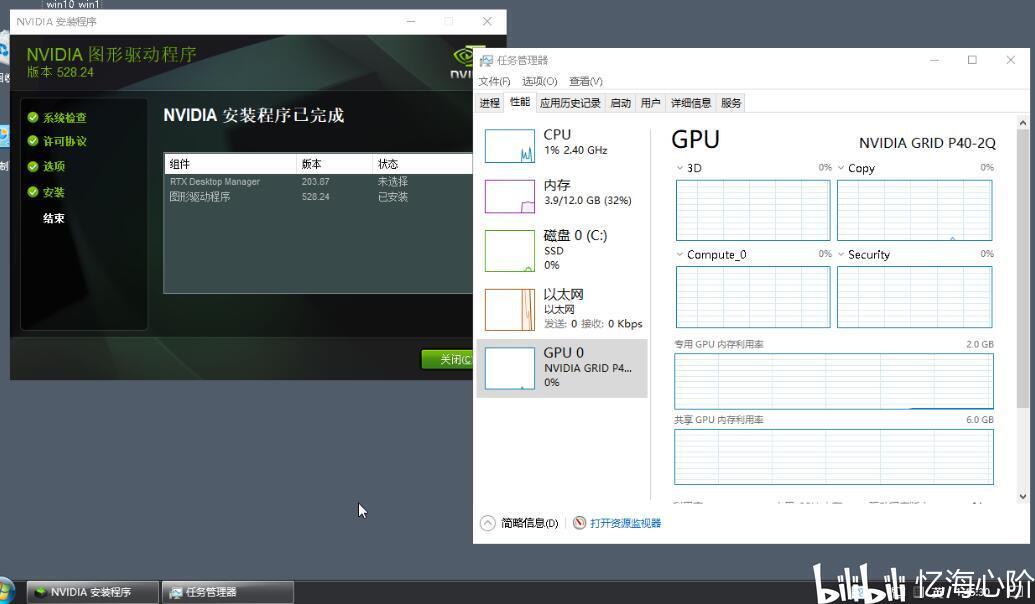The height and width of the screenshot is (604, 1035).
Task: Click the Copy engine usage graph
Action: click(914, 210)
